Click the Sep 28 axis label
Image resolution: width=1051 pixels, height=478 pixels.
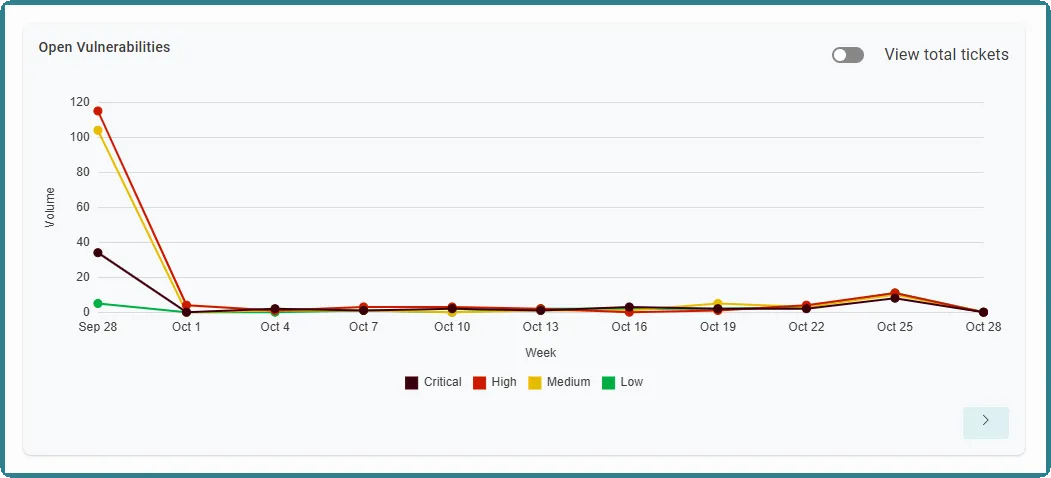pos(98,327)
